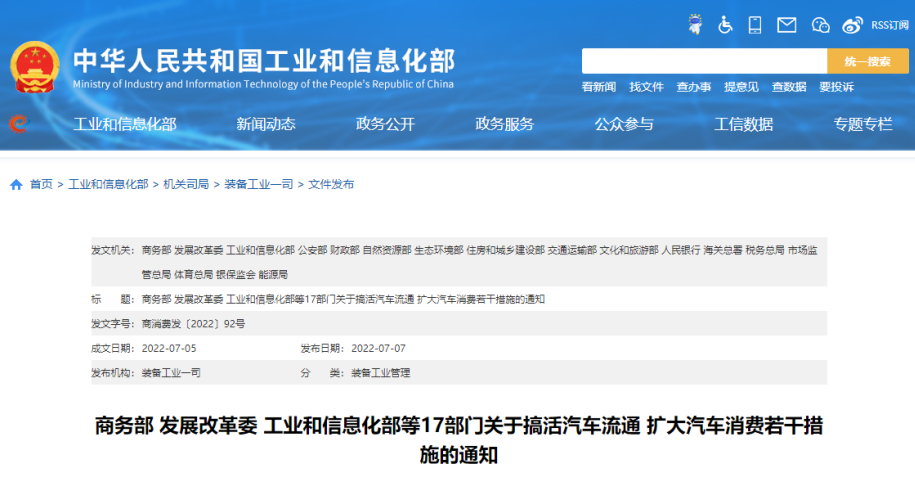Open the smart assistant robot icon
The width and height of the screenshot is (915, 488).
(x=695, y=25)
